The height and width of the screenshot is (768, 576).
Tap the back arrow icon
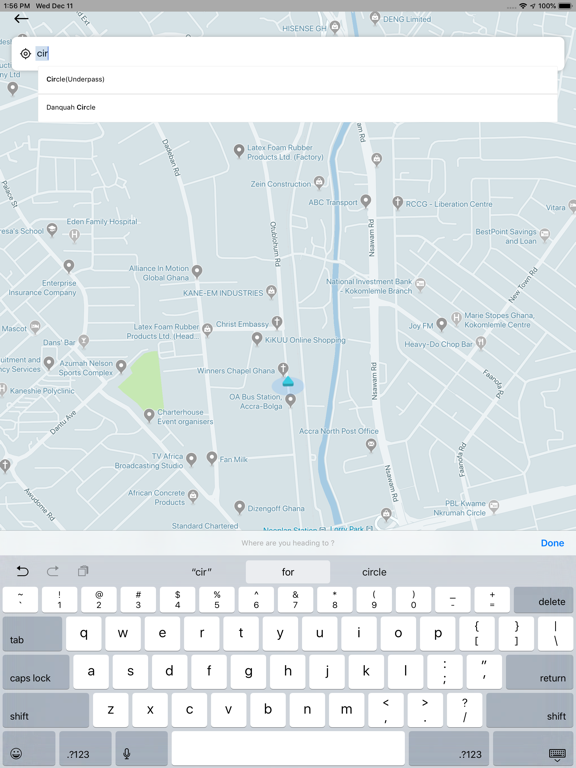click(21, 19)
